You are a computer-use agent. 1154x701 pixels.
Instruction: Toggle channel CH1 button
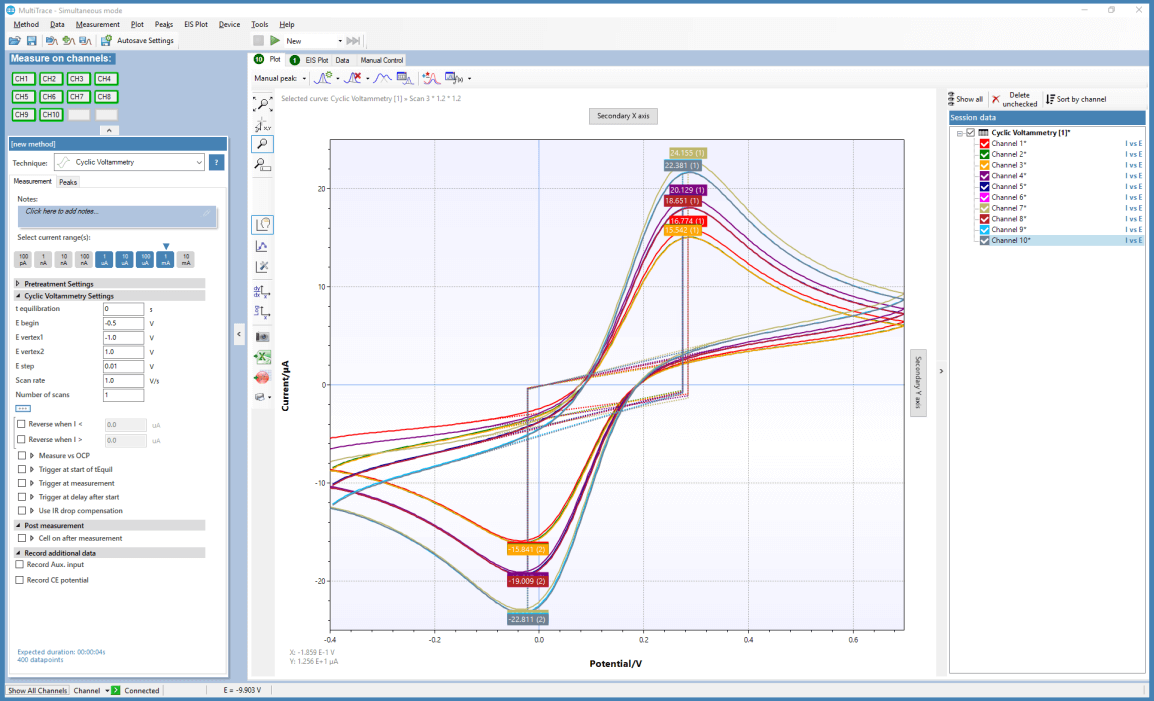tap(22, 79)
